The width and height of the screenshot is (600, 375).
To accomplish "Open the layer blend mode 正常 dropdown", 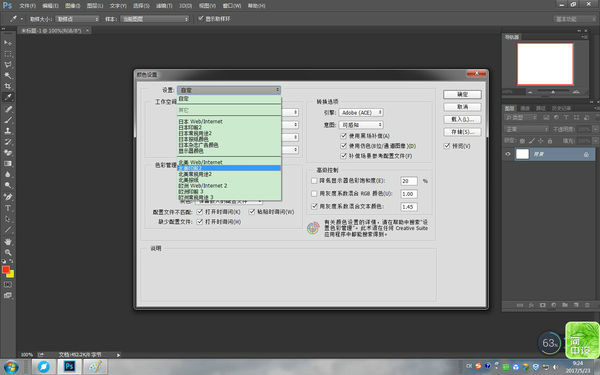I will coord(527,129).
